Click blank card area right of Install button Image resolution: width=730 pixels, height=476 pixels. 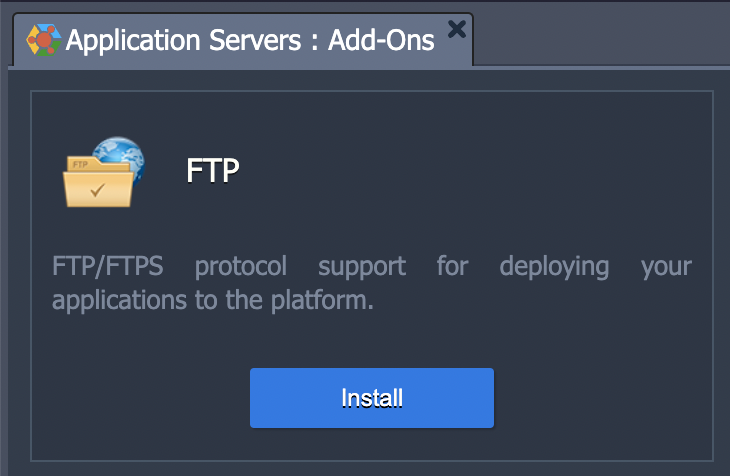click(x=603, y=398)
